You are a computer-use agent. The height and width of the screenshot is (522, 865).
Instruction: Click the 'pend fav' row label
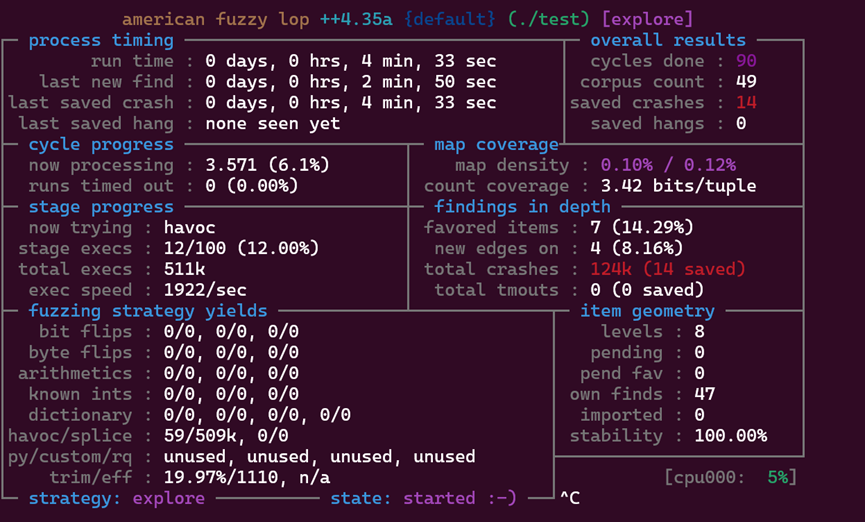[621, 375]
